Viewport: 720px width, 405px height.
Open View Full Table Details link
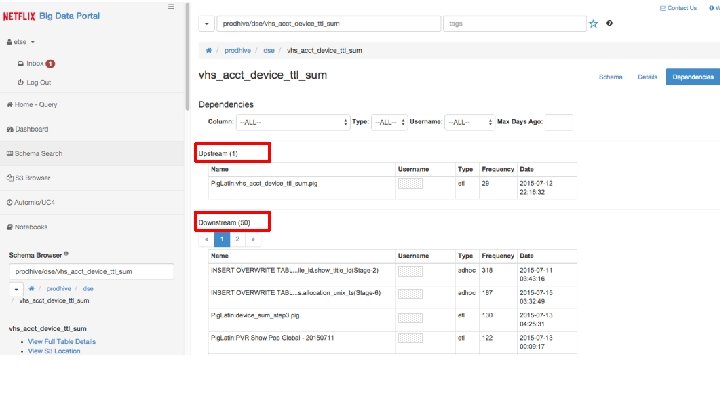[x=62, y=341]
